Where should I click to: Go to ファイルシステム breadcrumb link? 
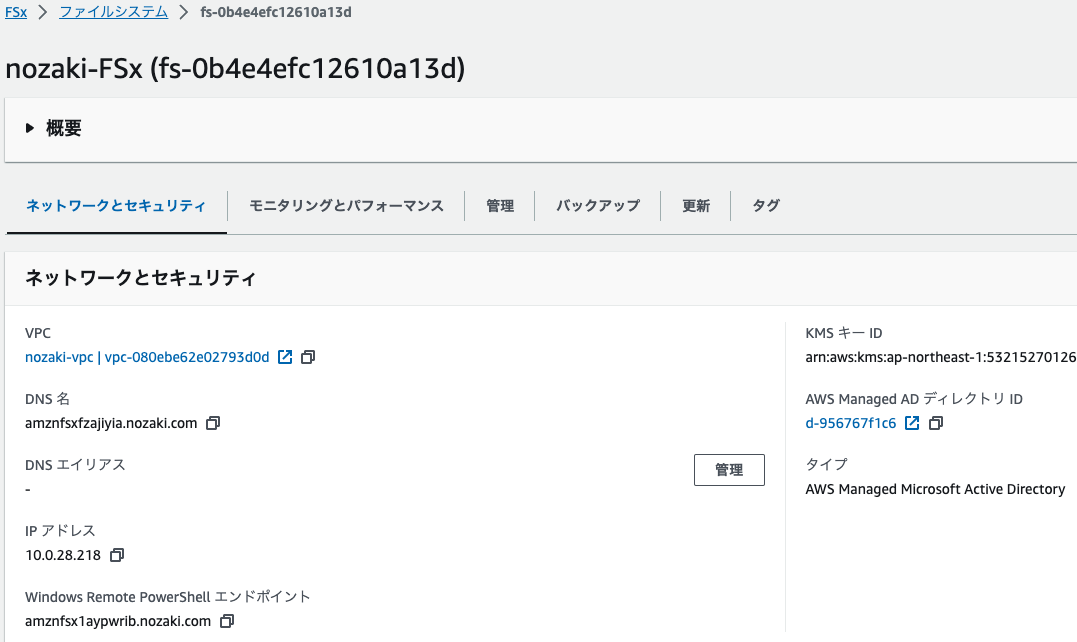tap(112, 13)
